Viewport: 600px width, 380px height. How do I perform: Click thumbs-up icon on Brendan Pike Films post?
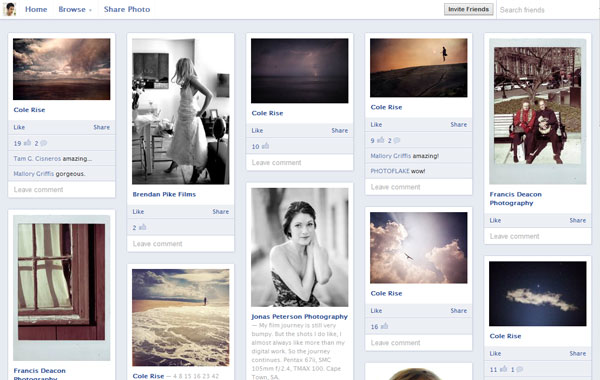pyautogui.click(x=142, y=227)
